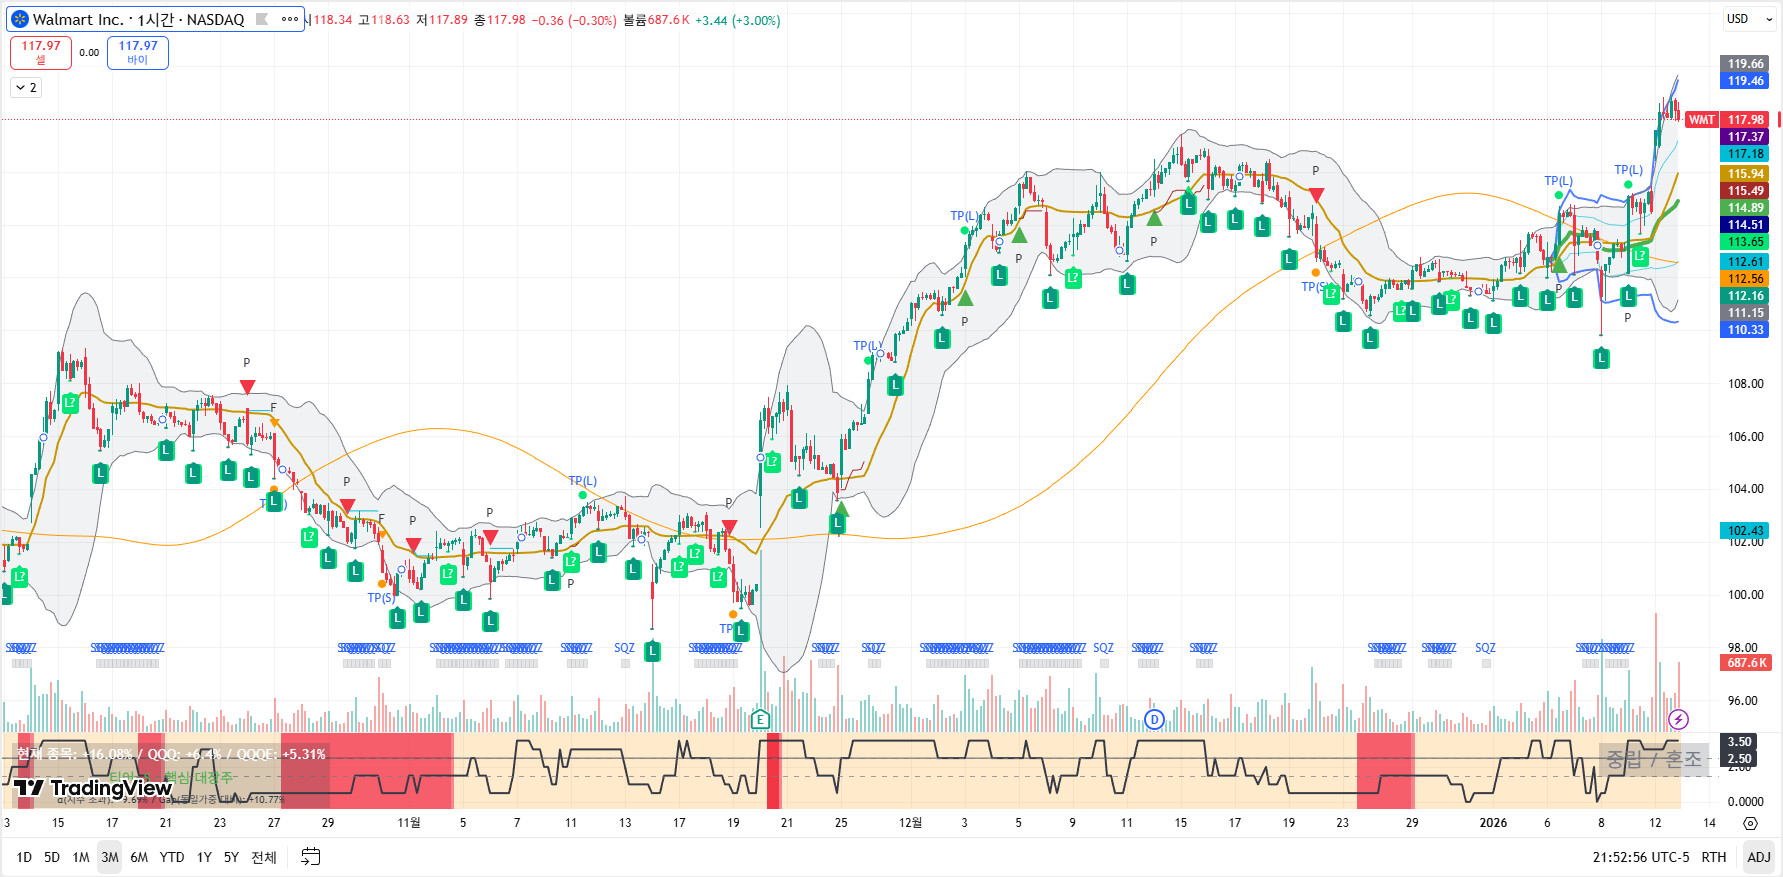Open the timezone menu at 21:52:56 UTC-5
Screen dimensions: 1783x877
1641,857
